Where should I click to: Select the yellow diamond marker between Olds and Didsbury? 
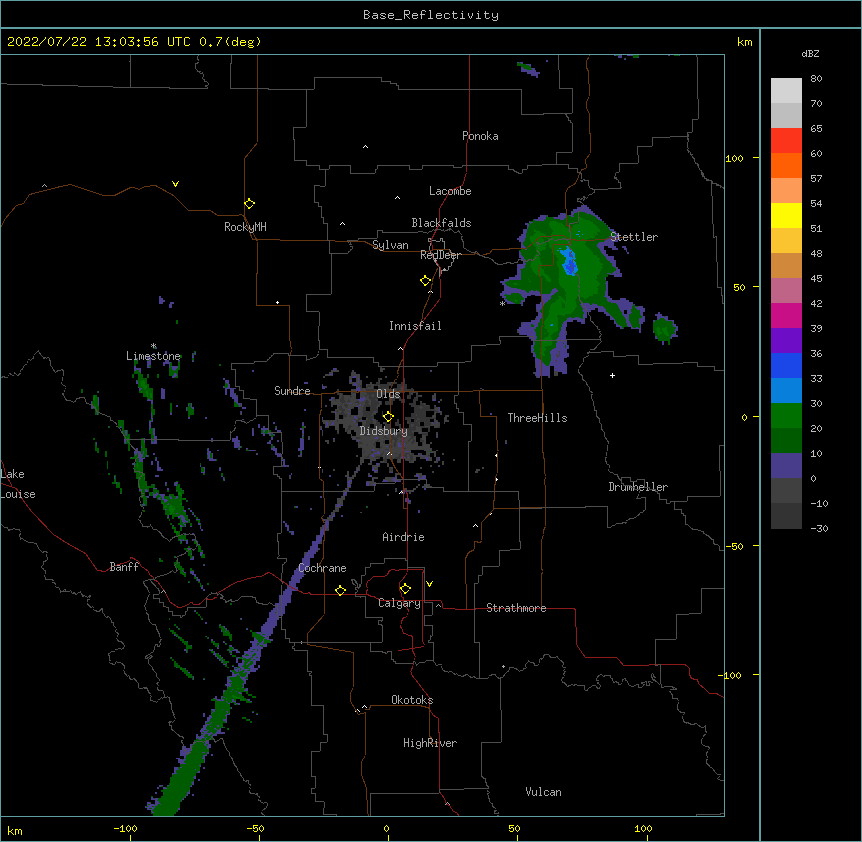point(388,416)
